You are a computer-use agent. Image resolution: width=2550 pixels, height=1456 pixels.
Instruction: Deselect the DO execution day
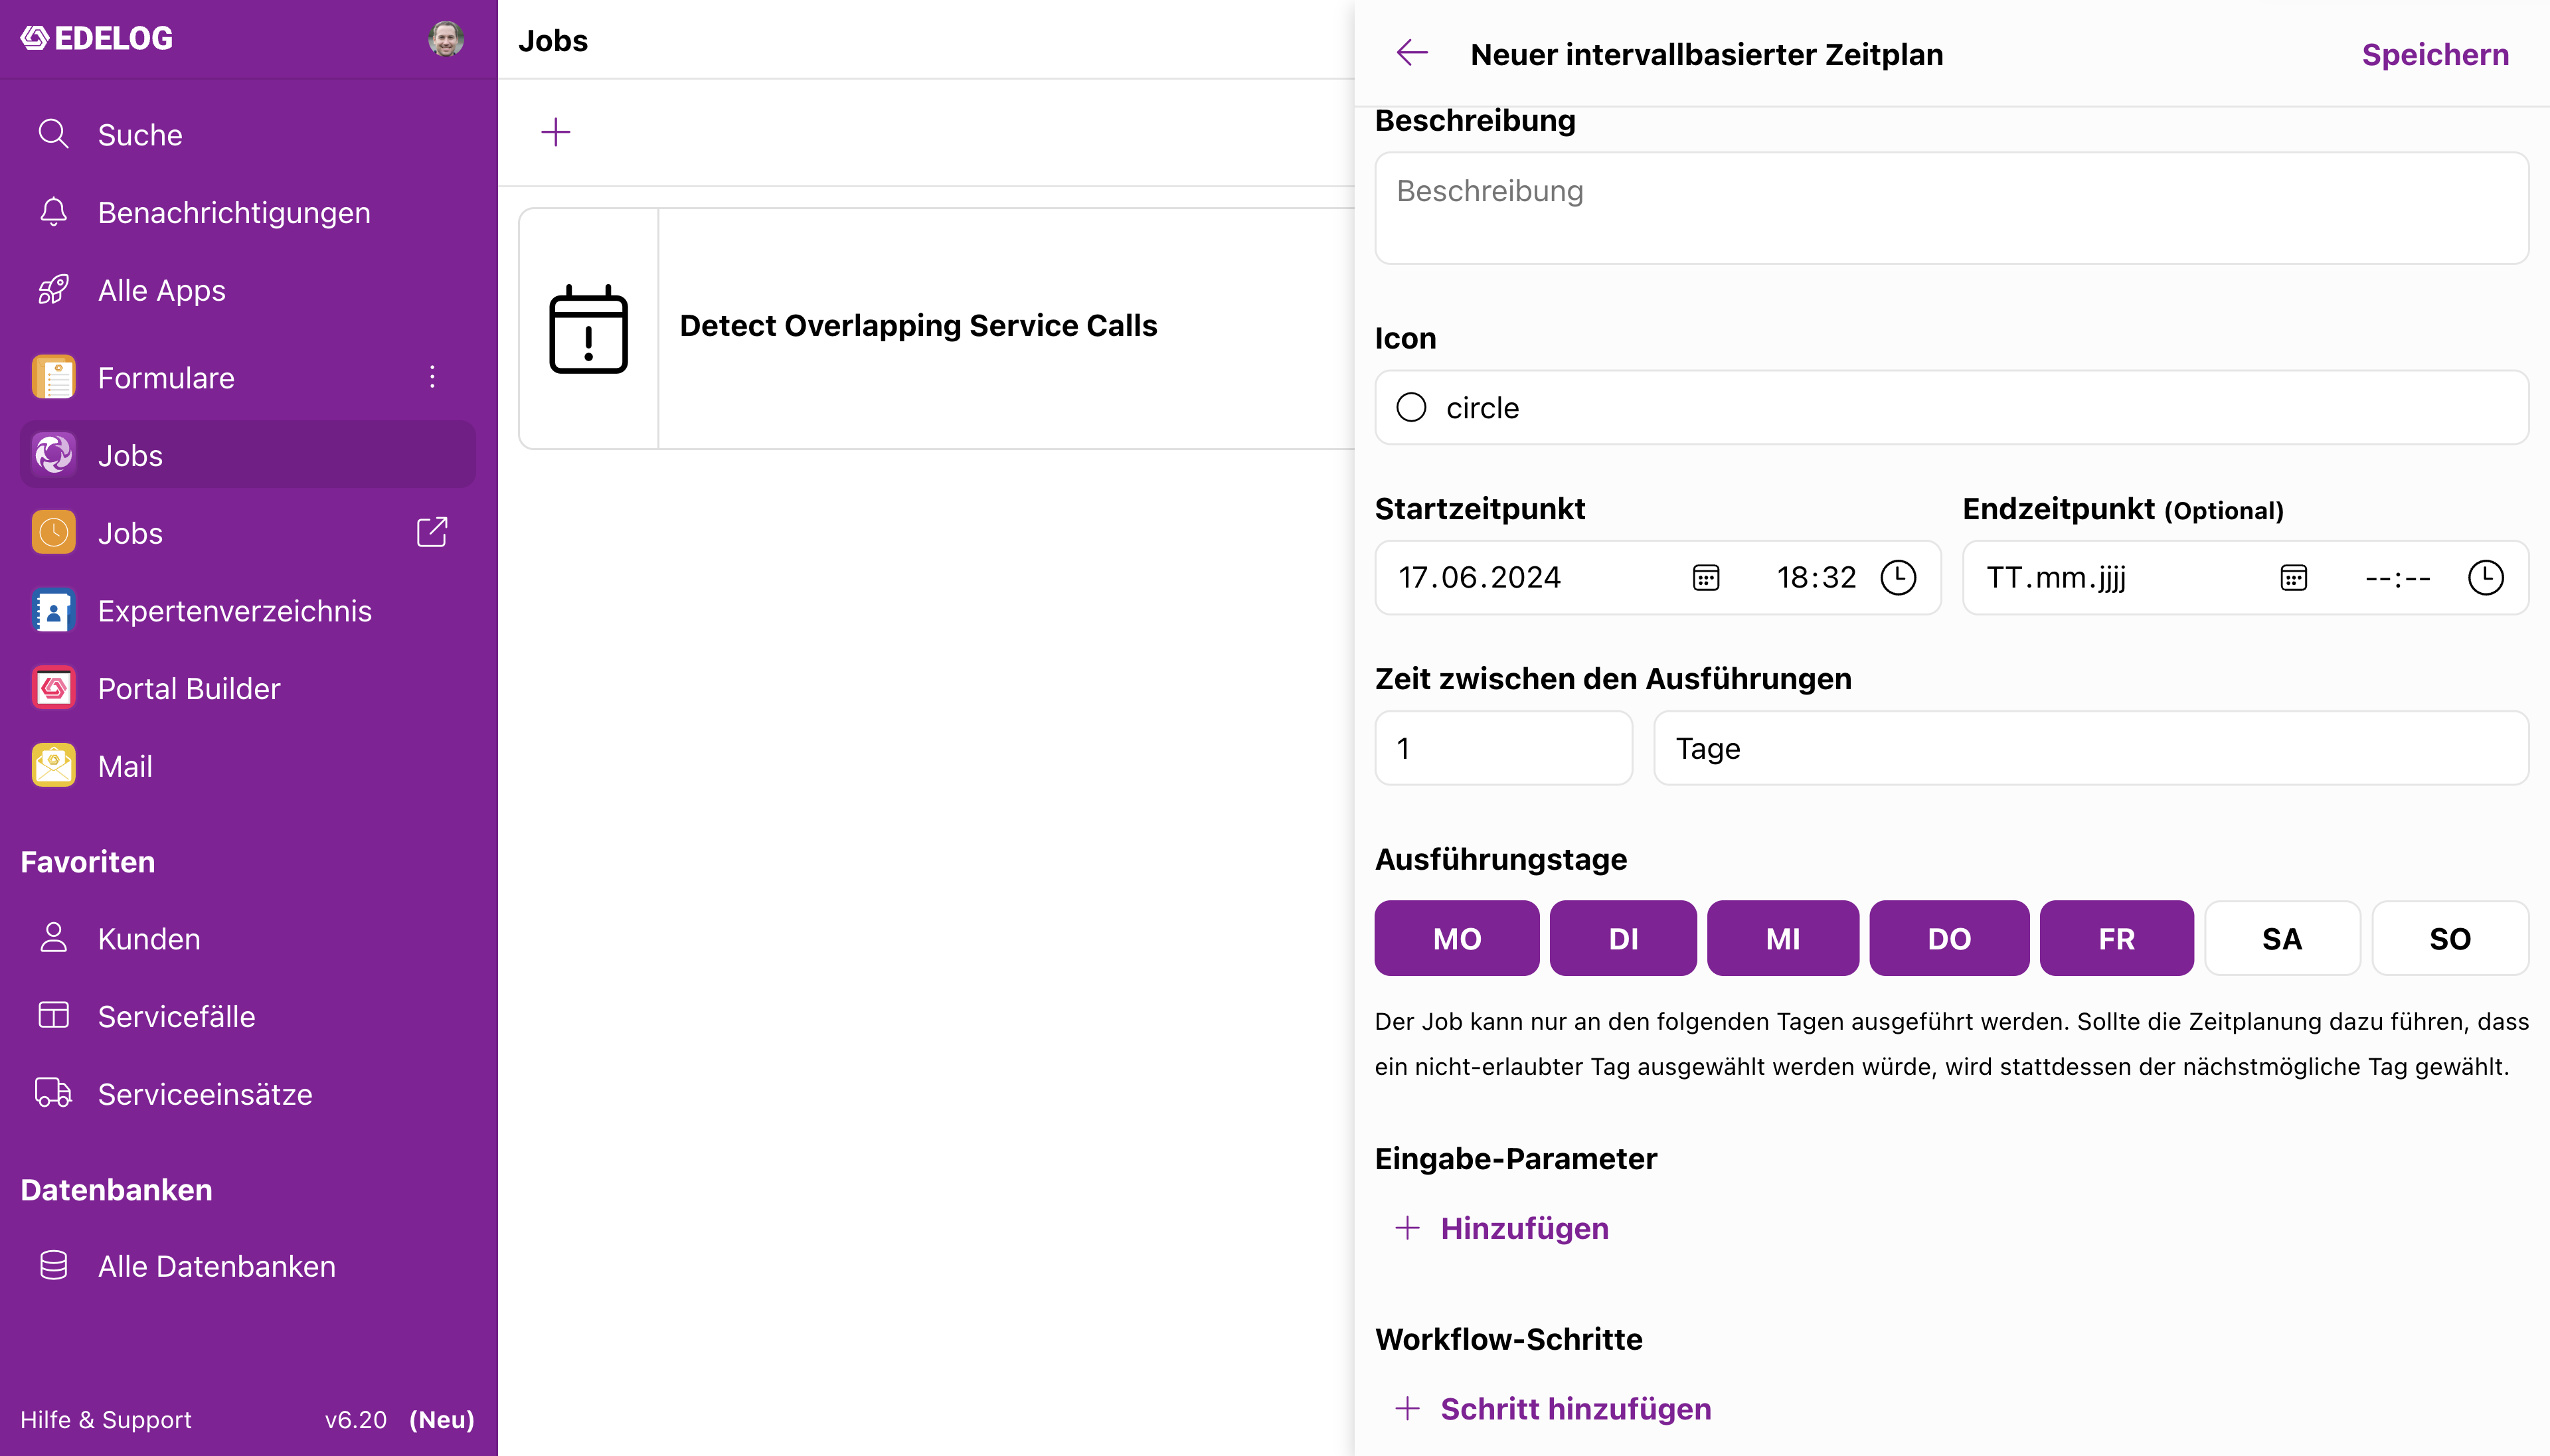(1949, 938)
